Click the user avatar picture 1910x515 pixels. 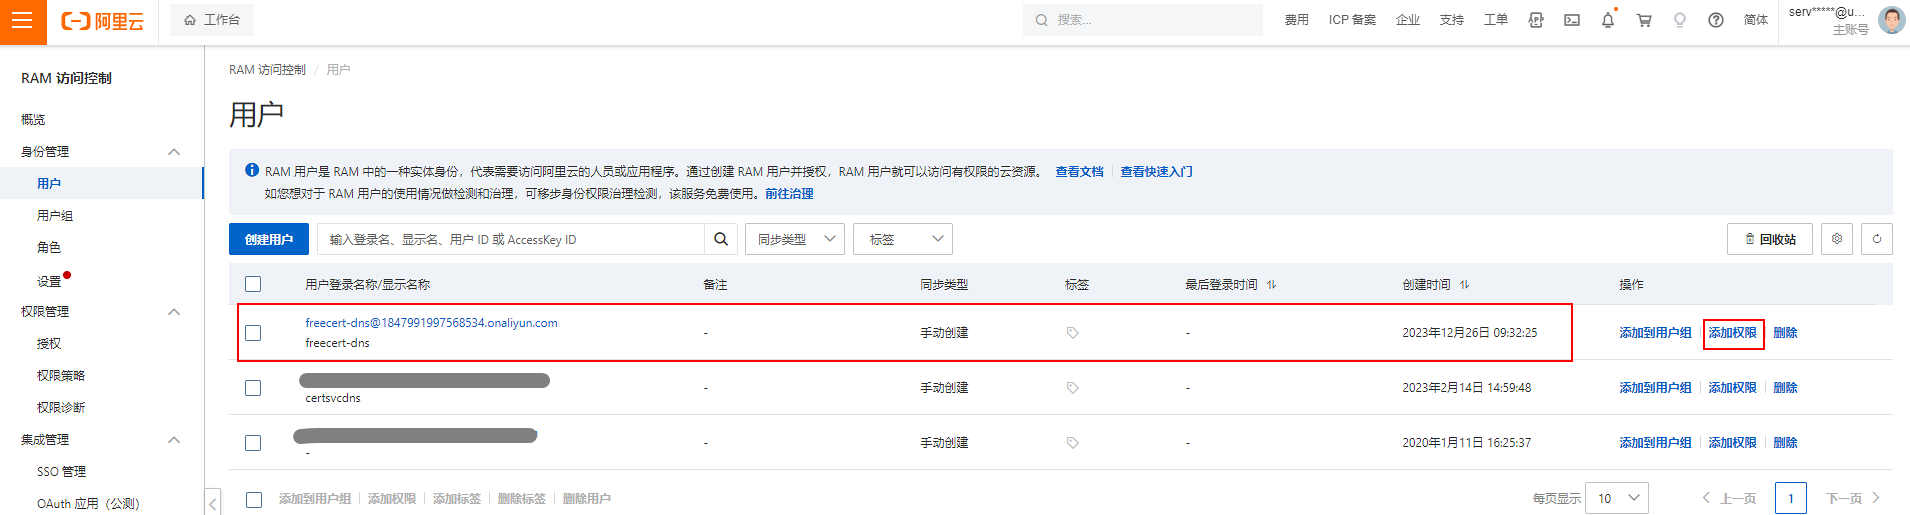pyautogui.click(x=1892, y=20)
